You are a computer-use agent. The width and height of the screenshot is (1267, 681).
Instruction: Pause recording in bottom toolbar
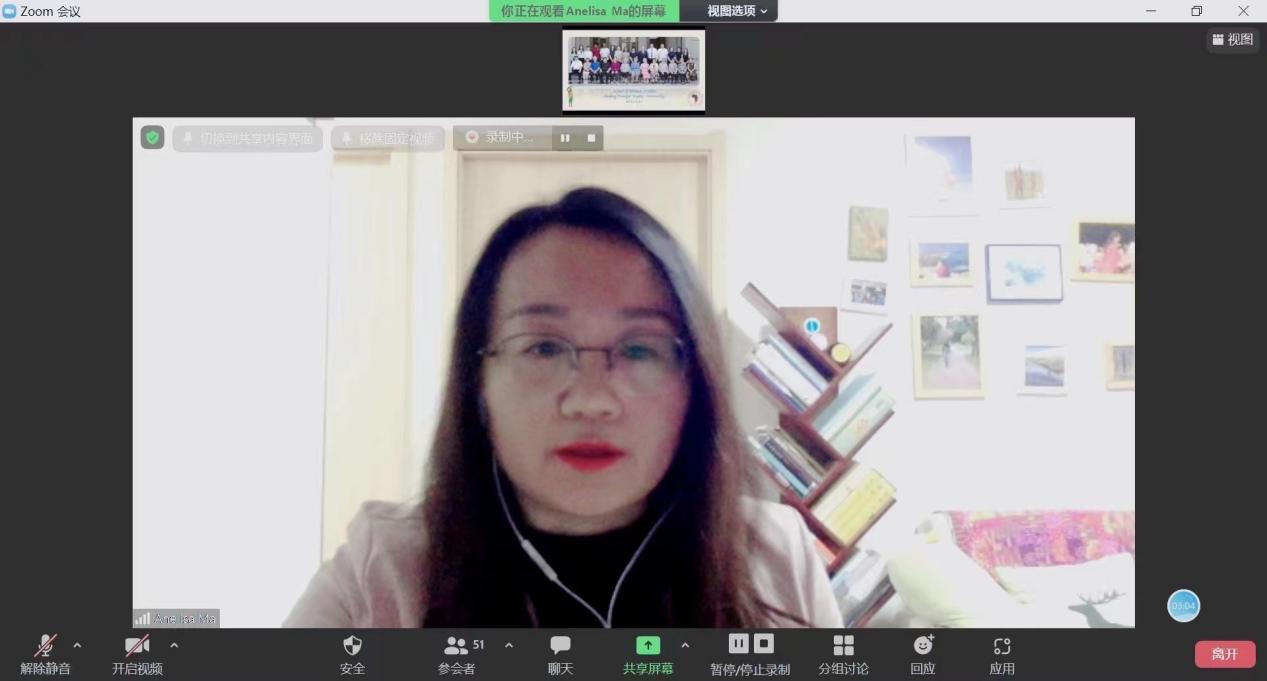click(739, 643)
